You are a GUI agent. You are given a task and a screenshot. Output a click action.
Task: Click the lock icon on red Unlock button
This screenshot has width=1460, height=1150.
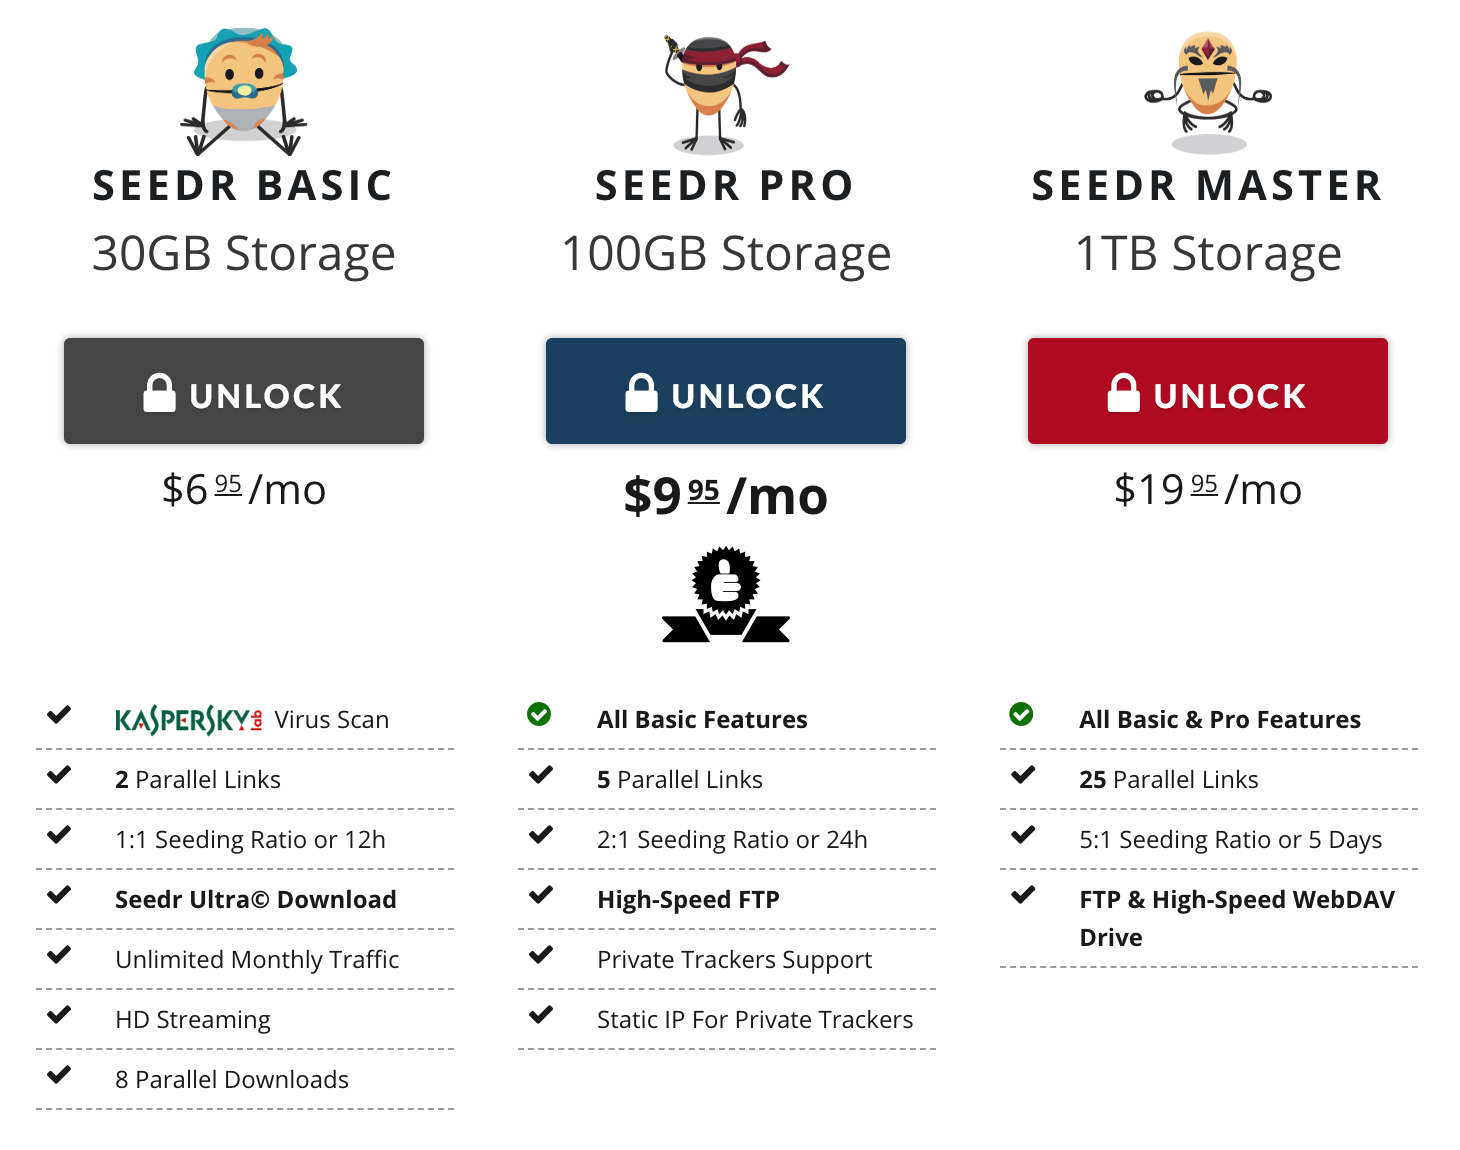(x=1123, y=393)
